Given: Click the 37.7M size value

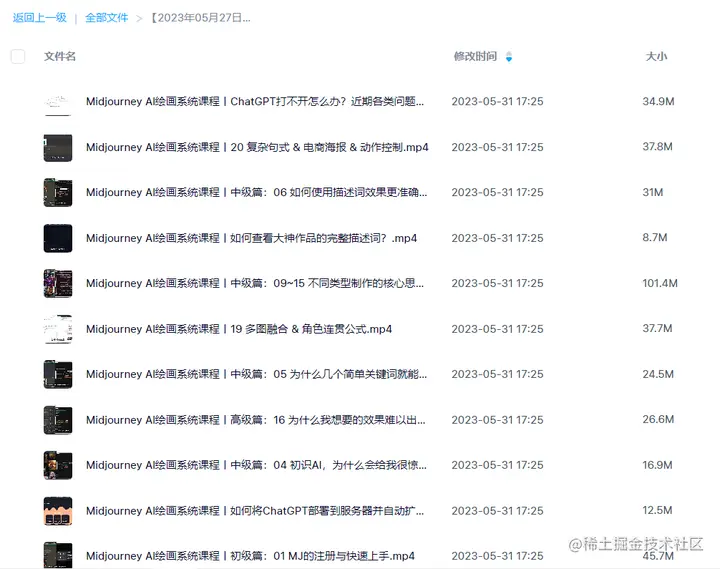Looking at the screenshot, I should (x=657, y=328).
